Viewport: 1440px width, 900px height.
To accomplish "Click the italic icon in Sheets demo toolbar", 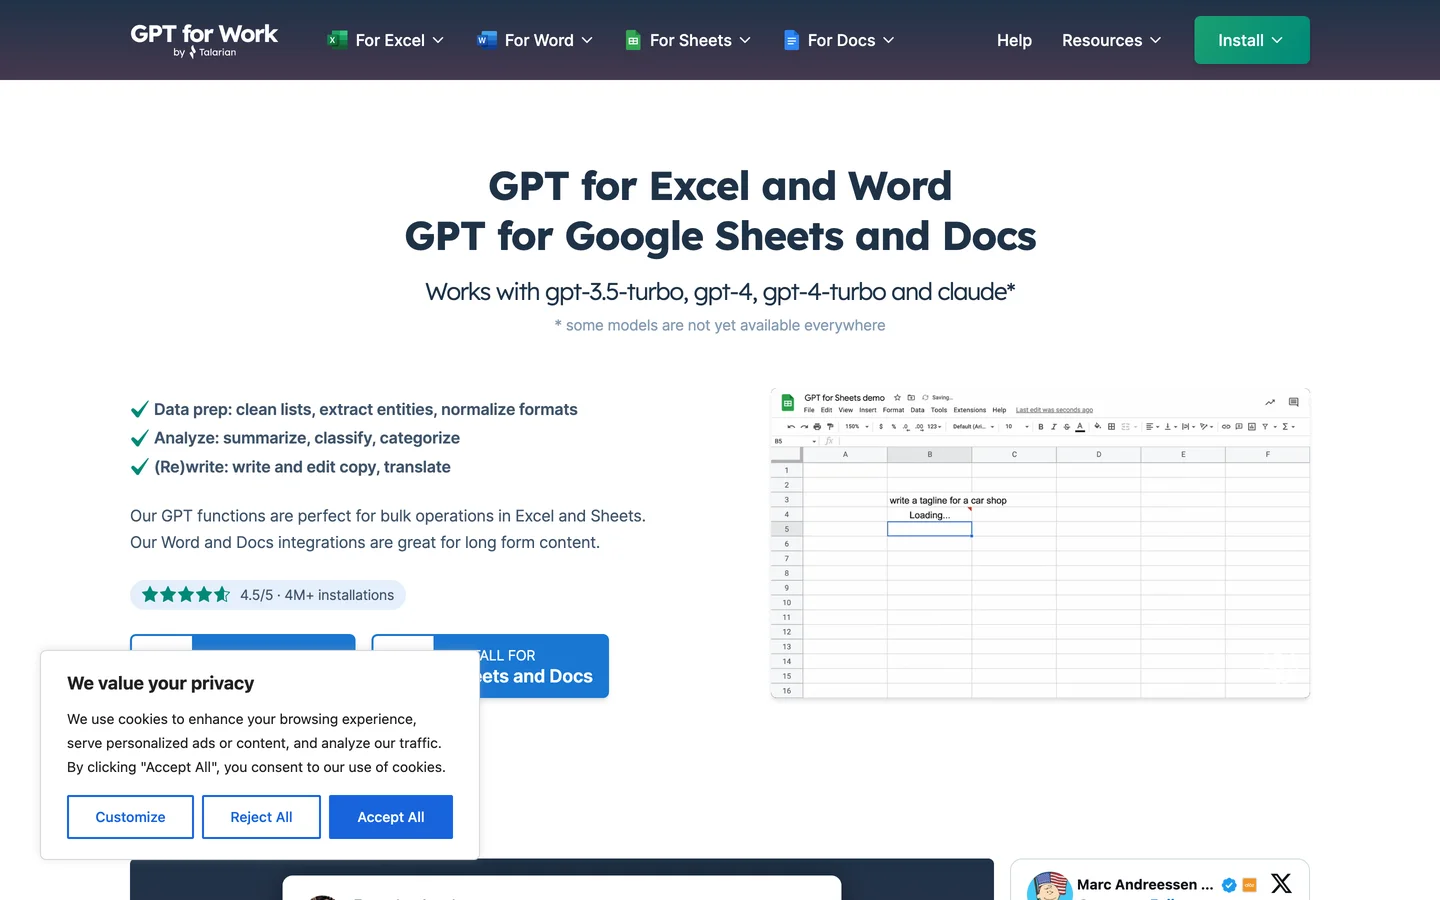I will (1053, 427).
